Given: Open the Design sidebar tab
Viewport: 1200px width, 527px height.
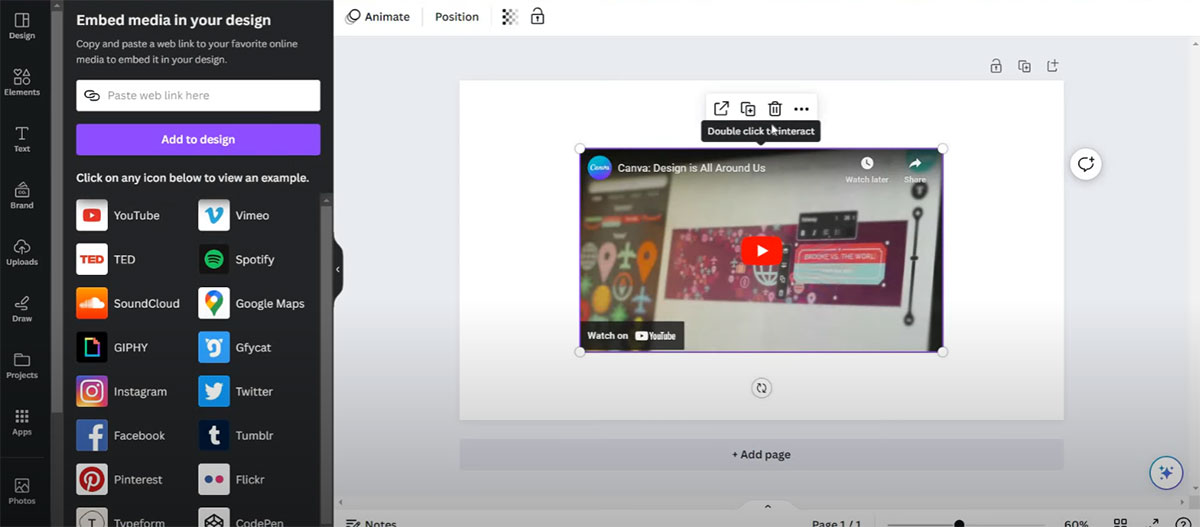Looking at the screenshot, I should pos(22,26).
